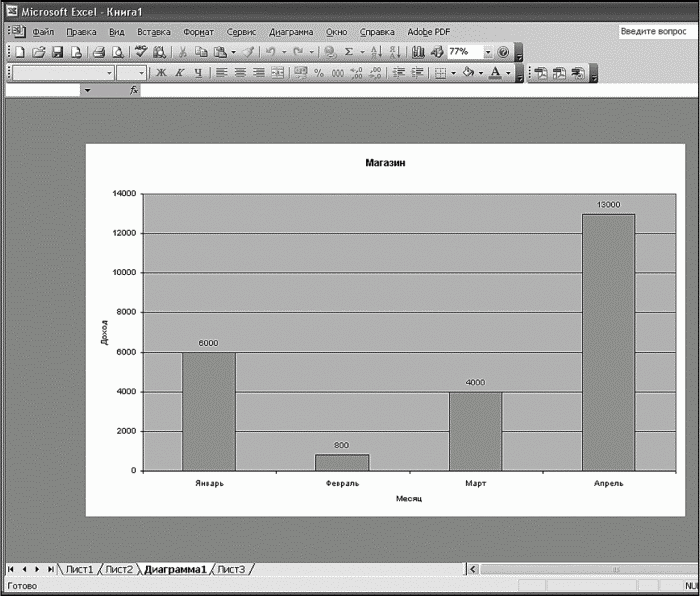Open the Сервис menu
This screenshot has width=700, height=596.
241,32
